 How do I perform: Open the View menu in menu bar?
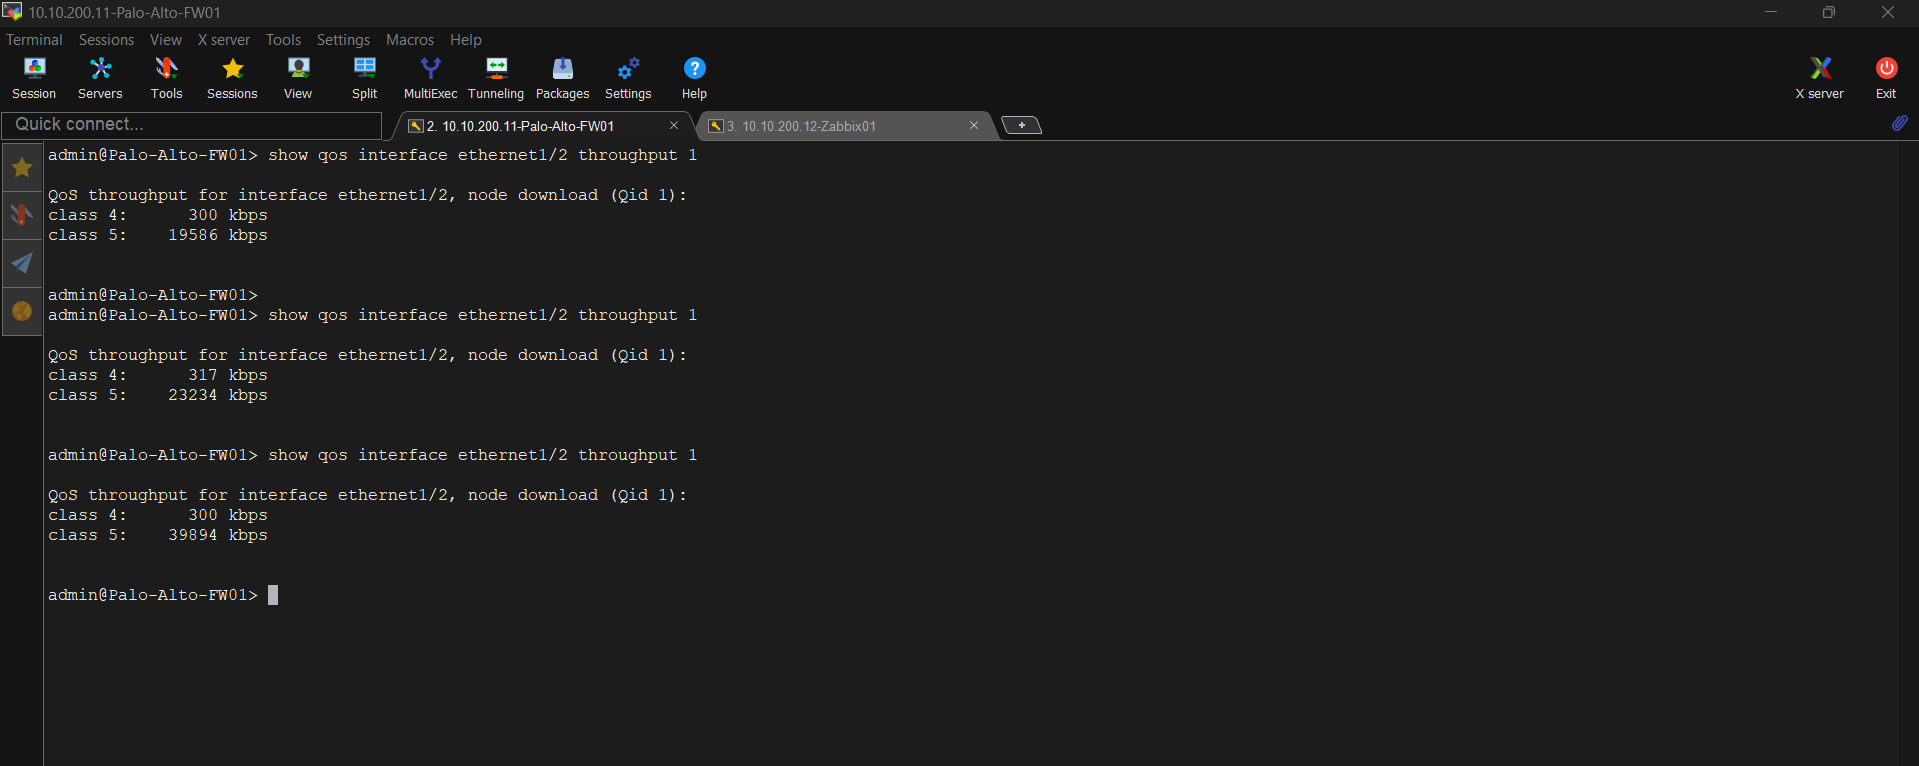click(166, 40)
